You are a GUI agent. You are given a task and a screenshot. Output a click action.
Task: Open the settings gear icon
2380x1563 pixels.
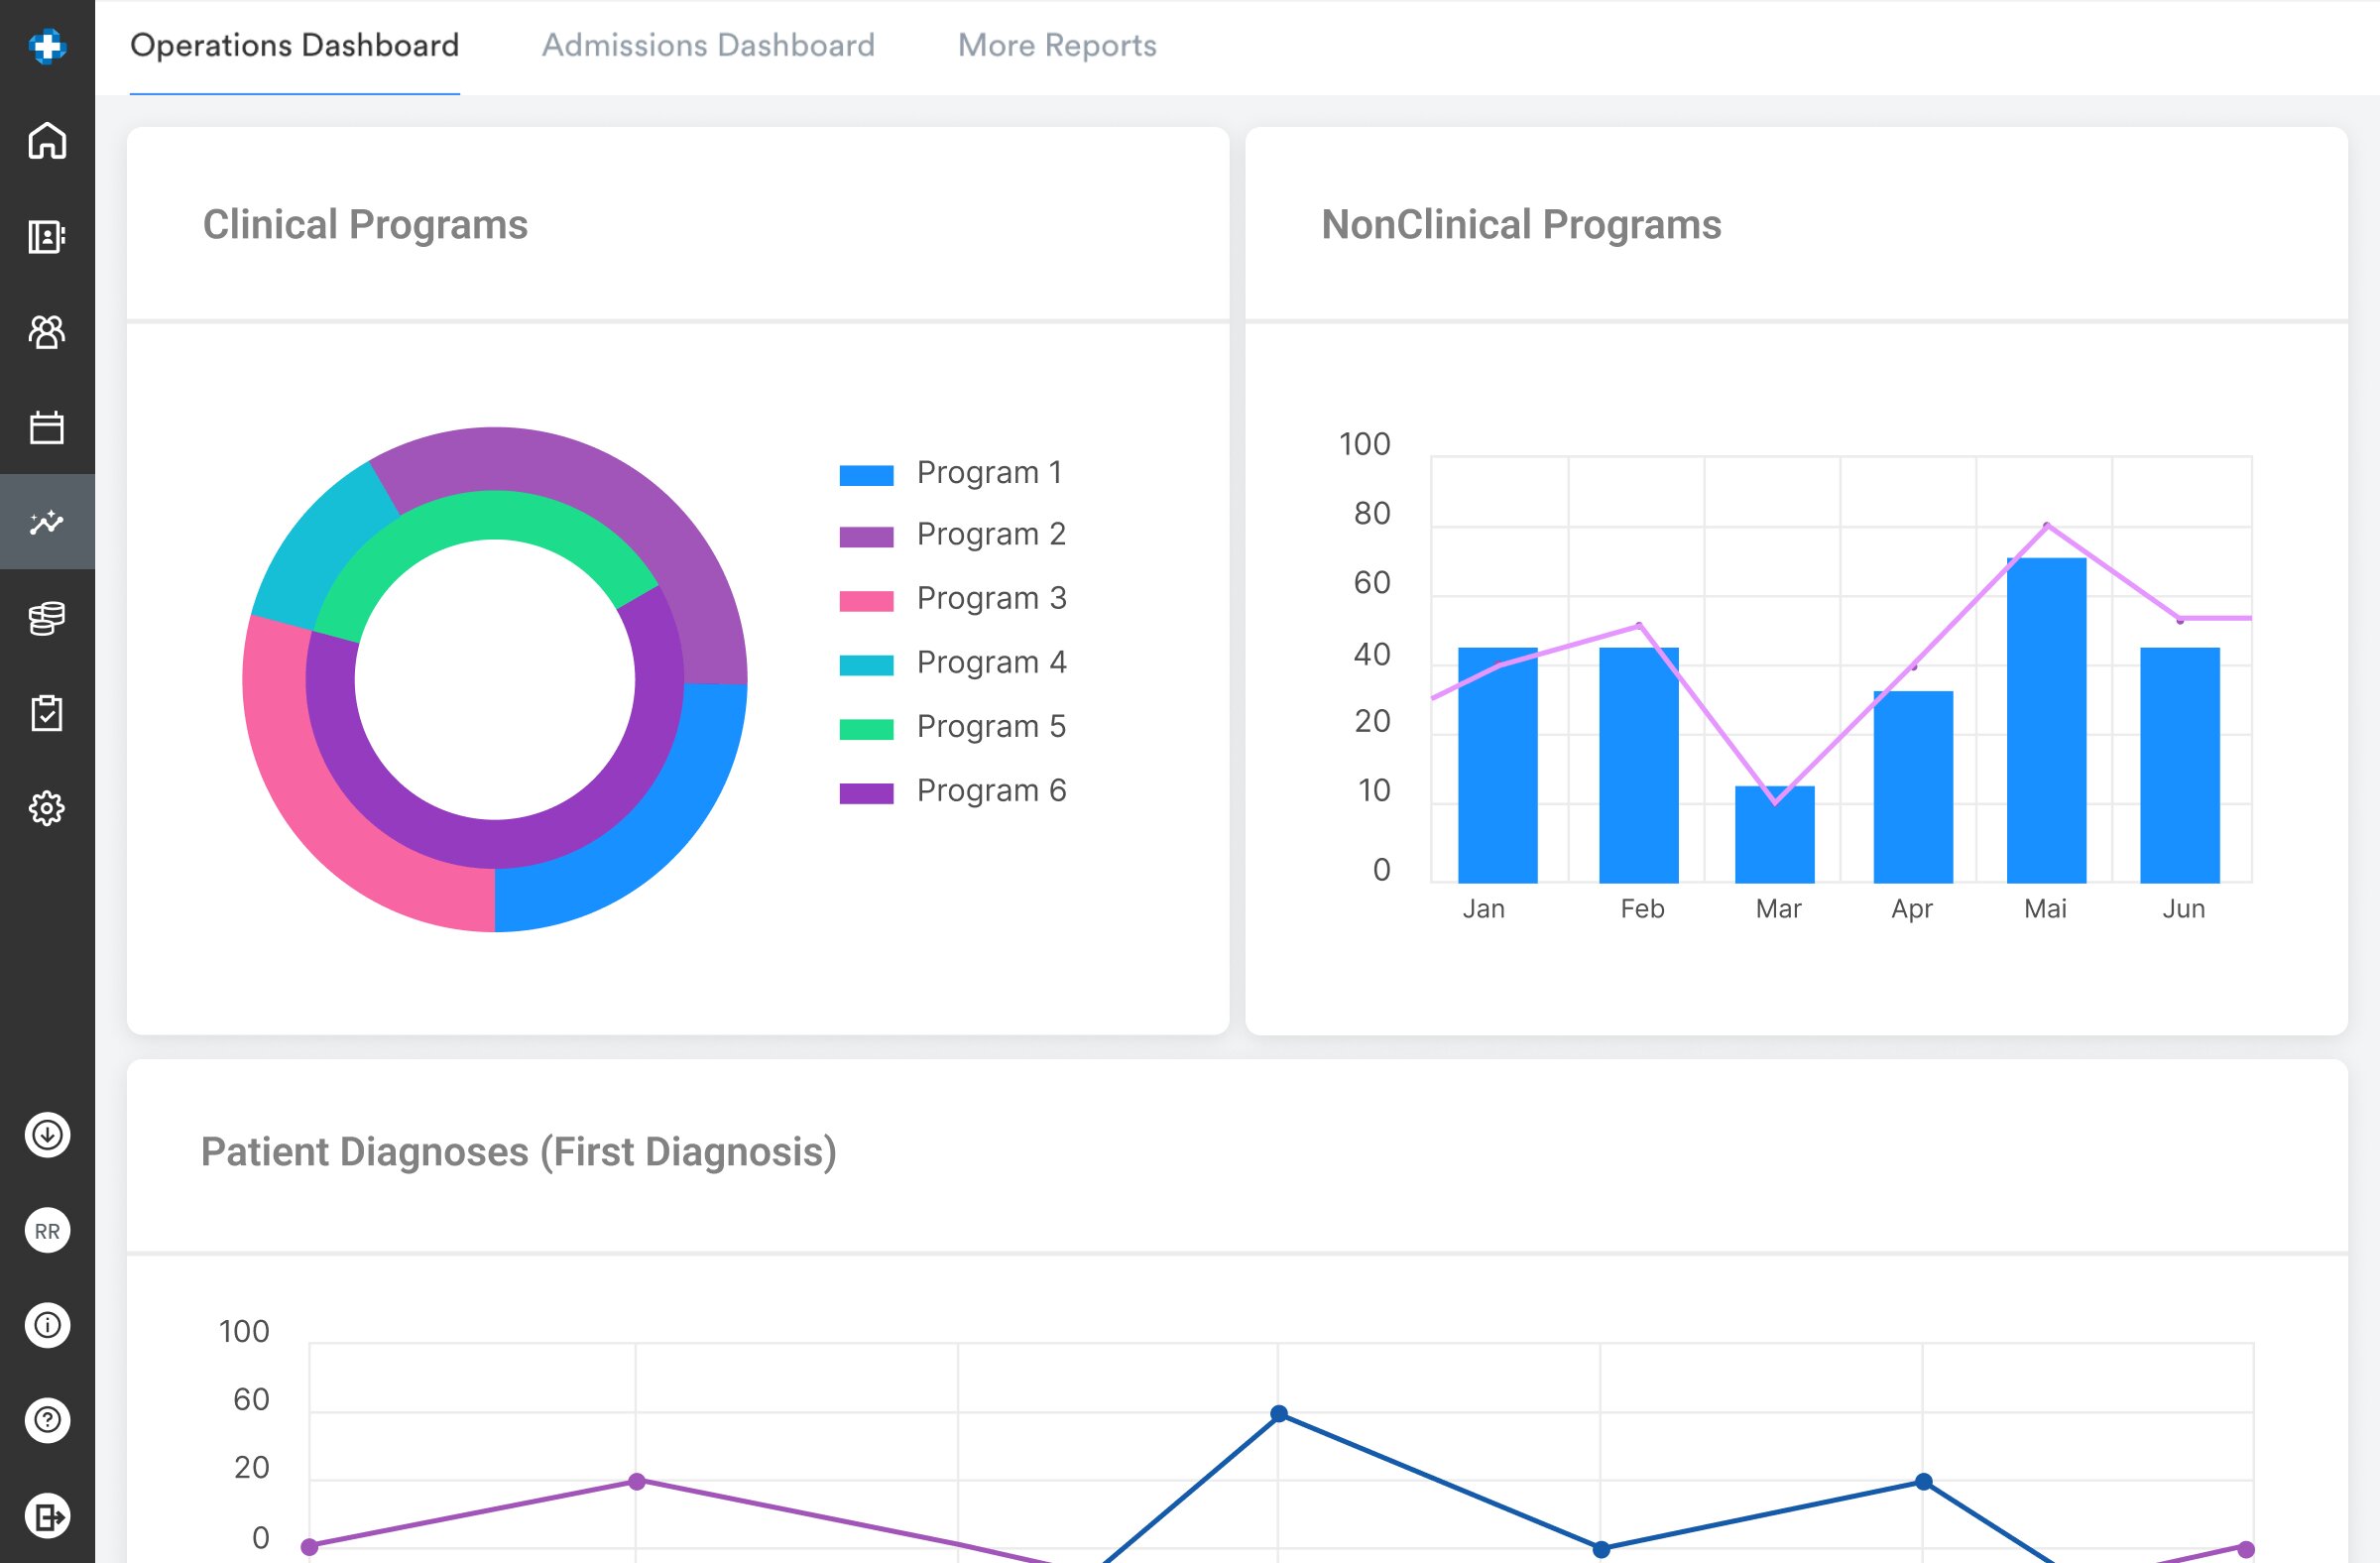[x=47, y=808]
